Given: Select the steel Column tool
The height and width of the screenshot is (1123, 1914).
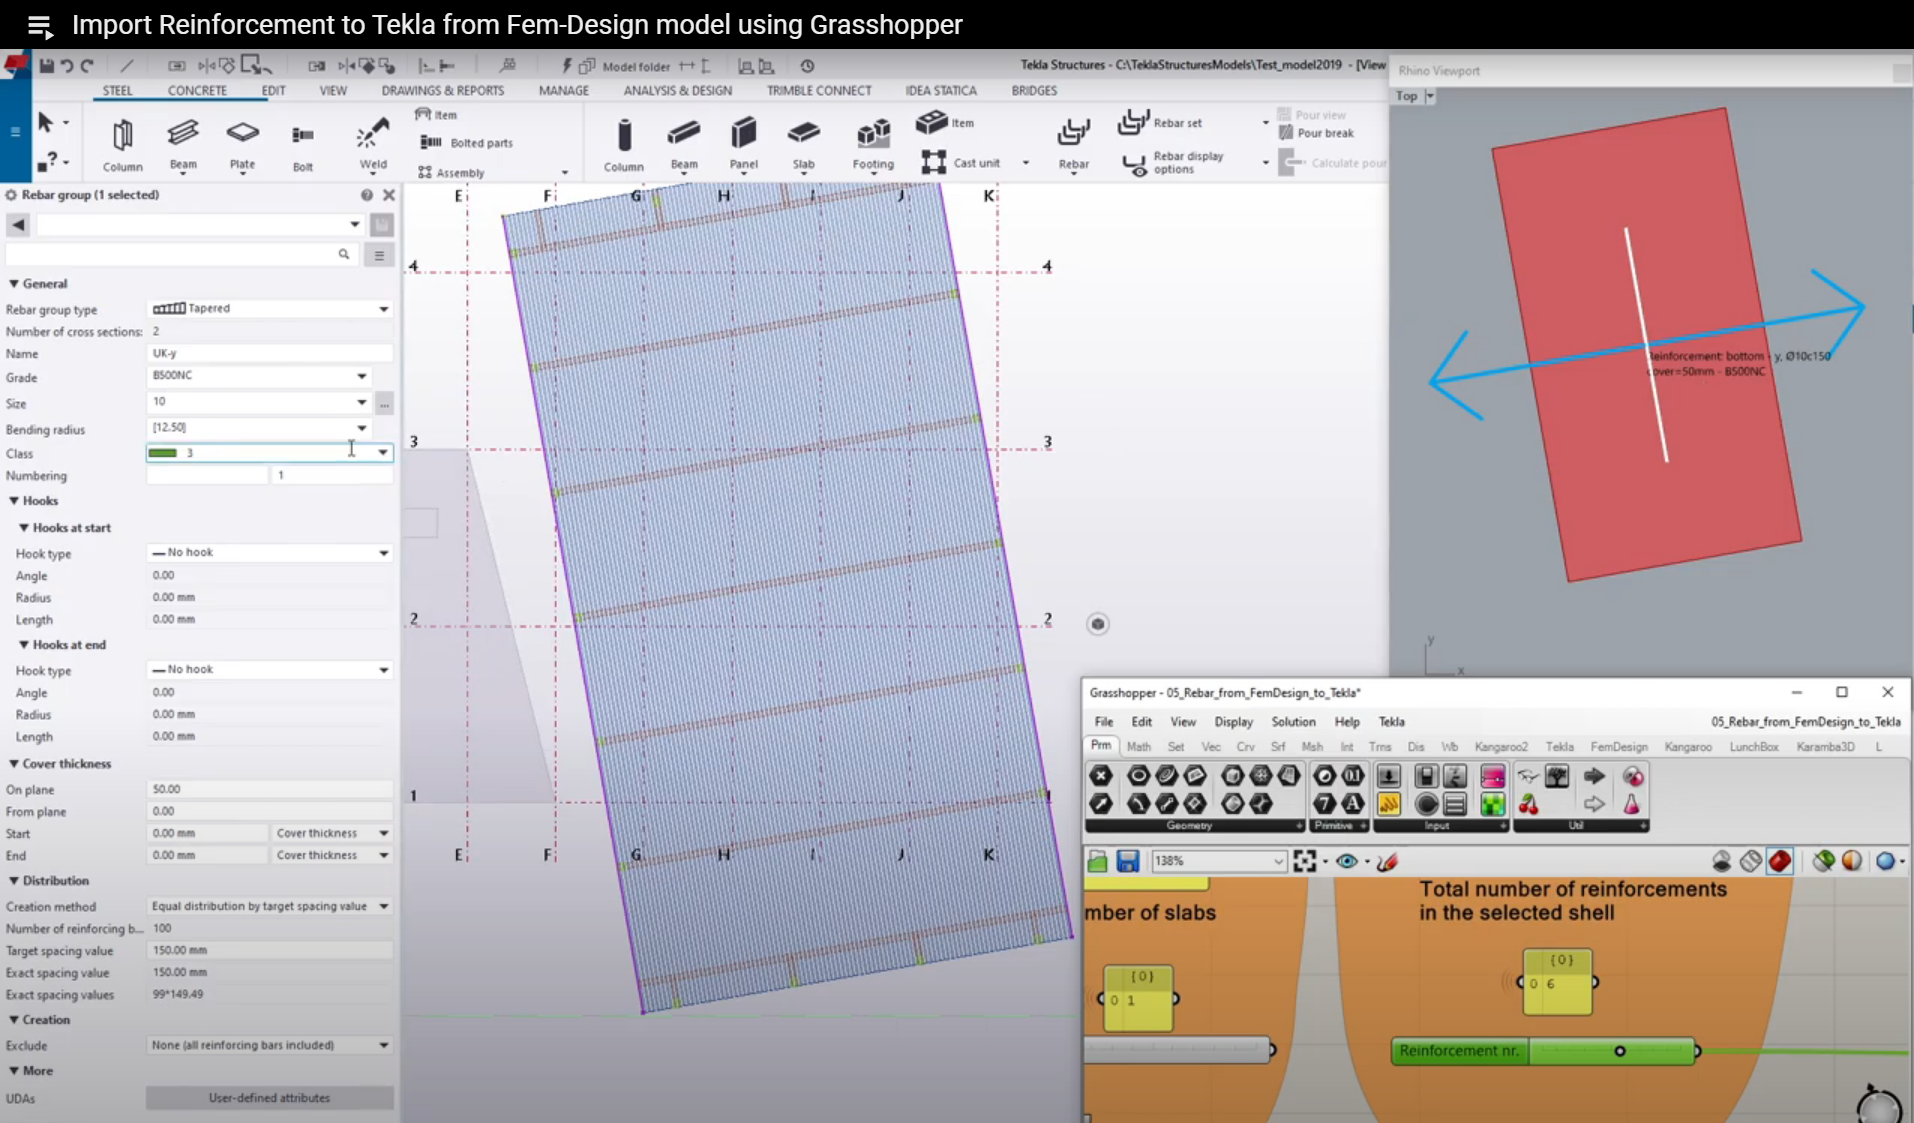Looking at the screenshot, I should (122, 144).
